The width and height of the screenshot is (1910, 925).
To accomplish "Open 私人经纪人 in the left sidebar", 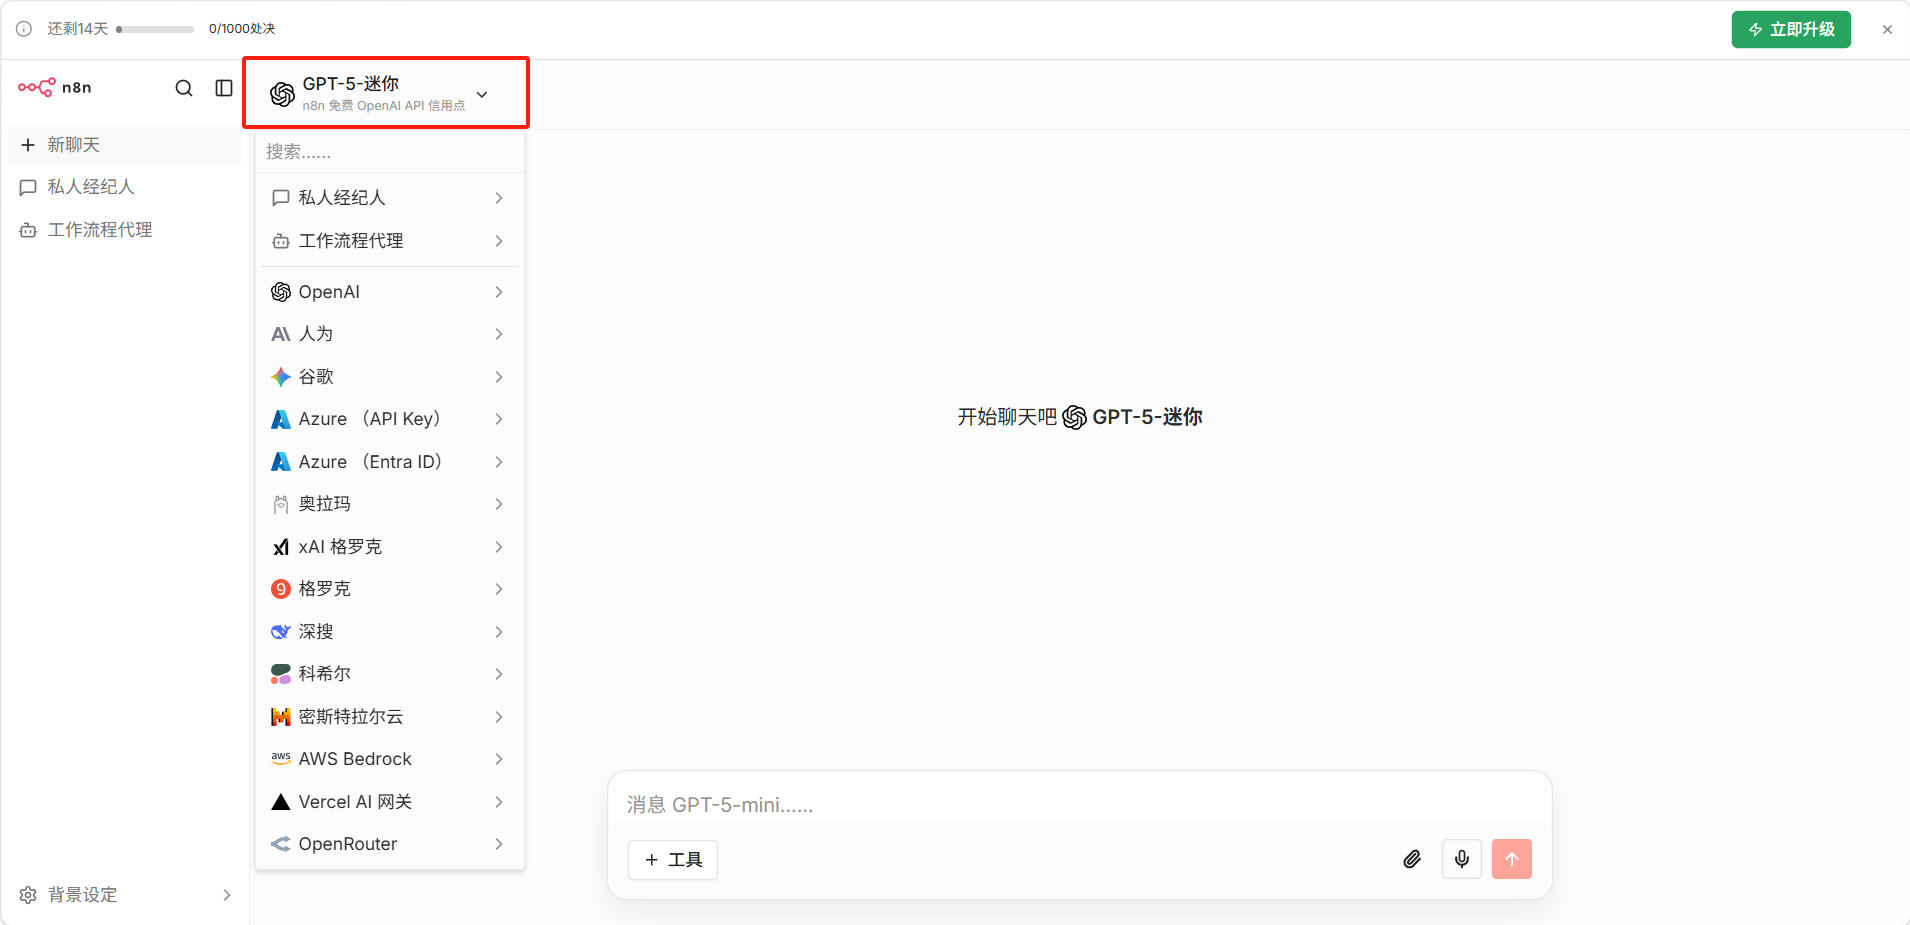I will pyautogui.click(x=125, y=187).
